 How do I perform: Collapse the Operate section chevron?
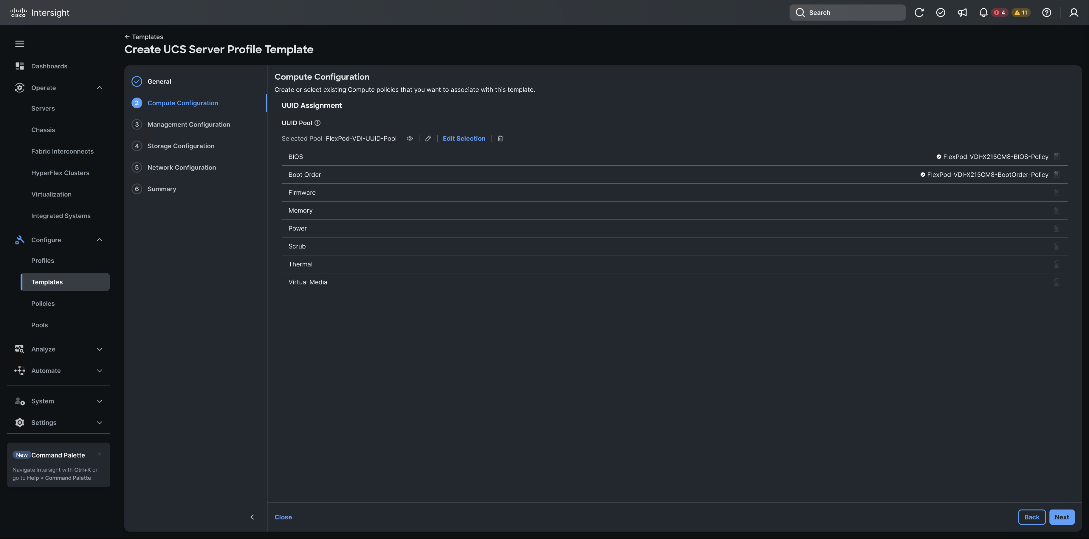(99, 88)
